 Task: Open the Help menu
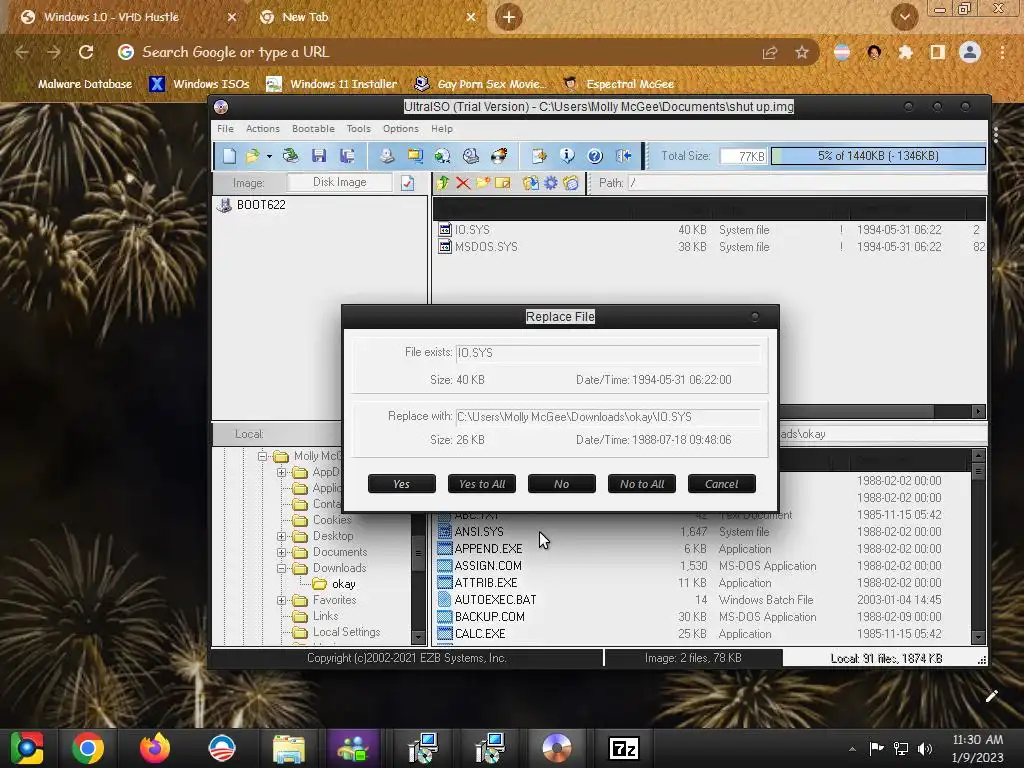[441, 129]
